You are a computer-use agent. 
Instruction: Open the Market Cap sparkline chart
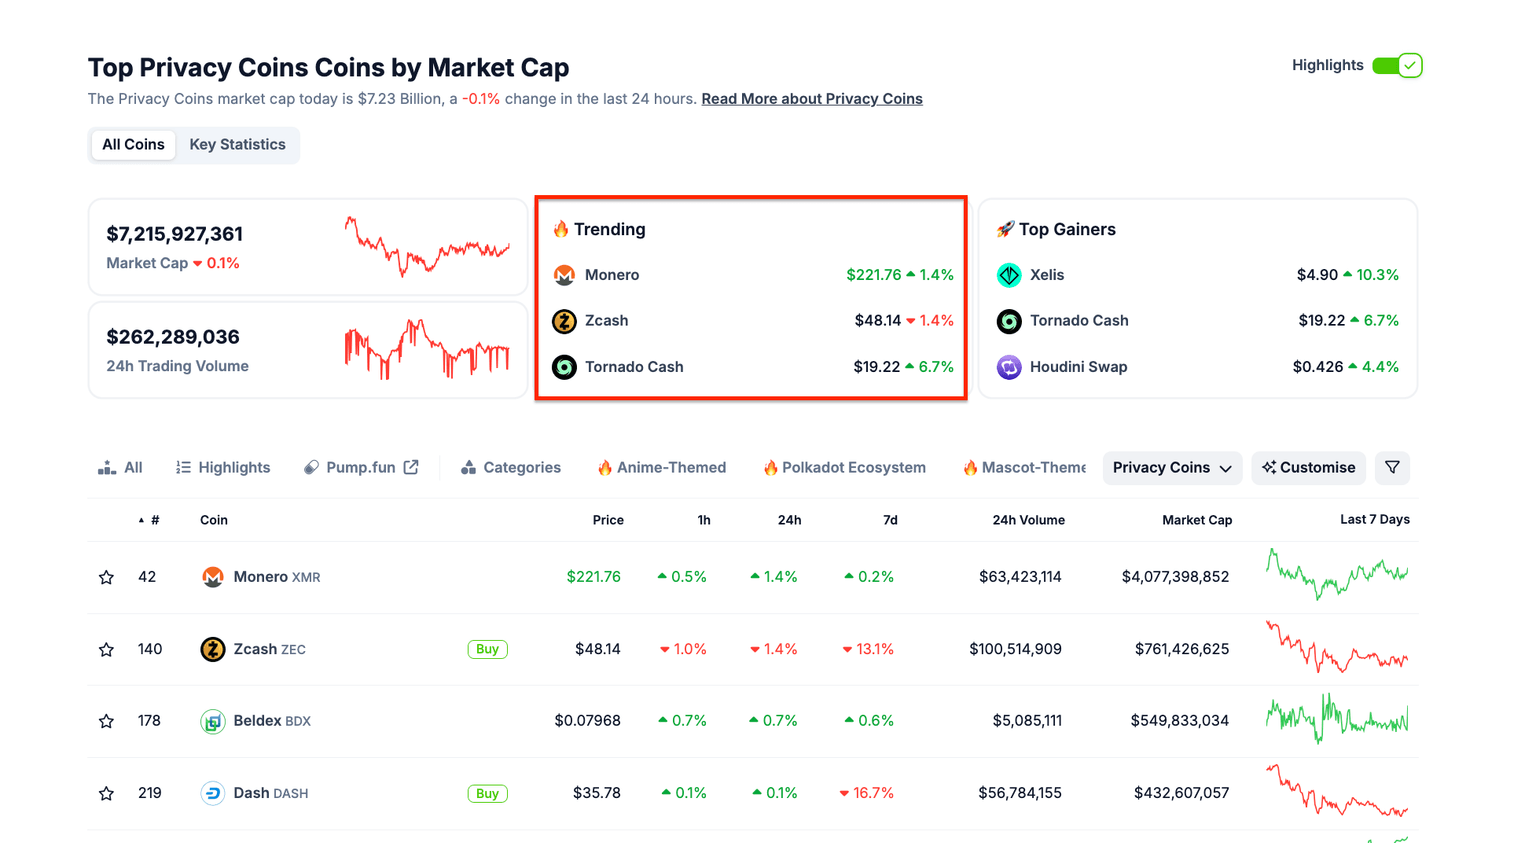coord(427,246)
